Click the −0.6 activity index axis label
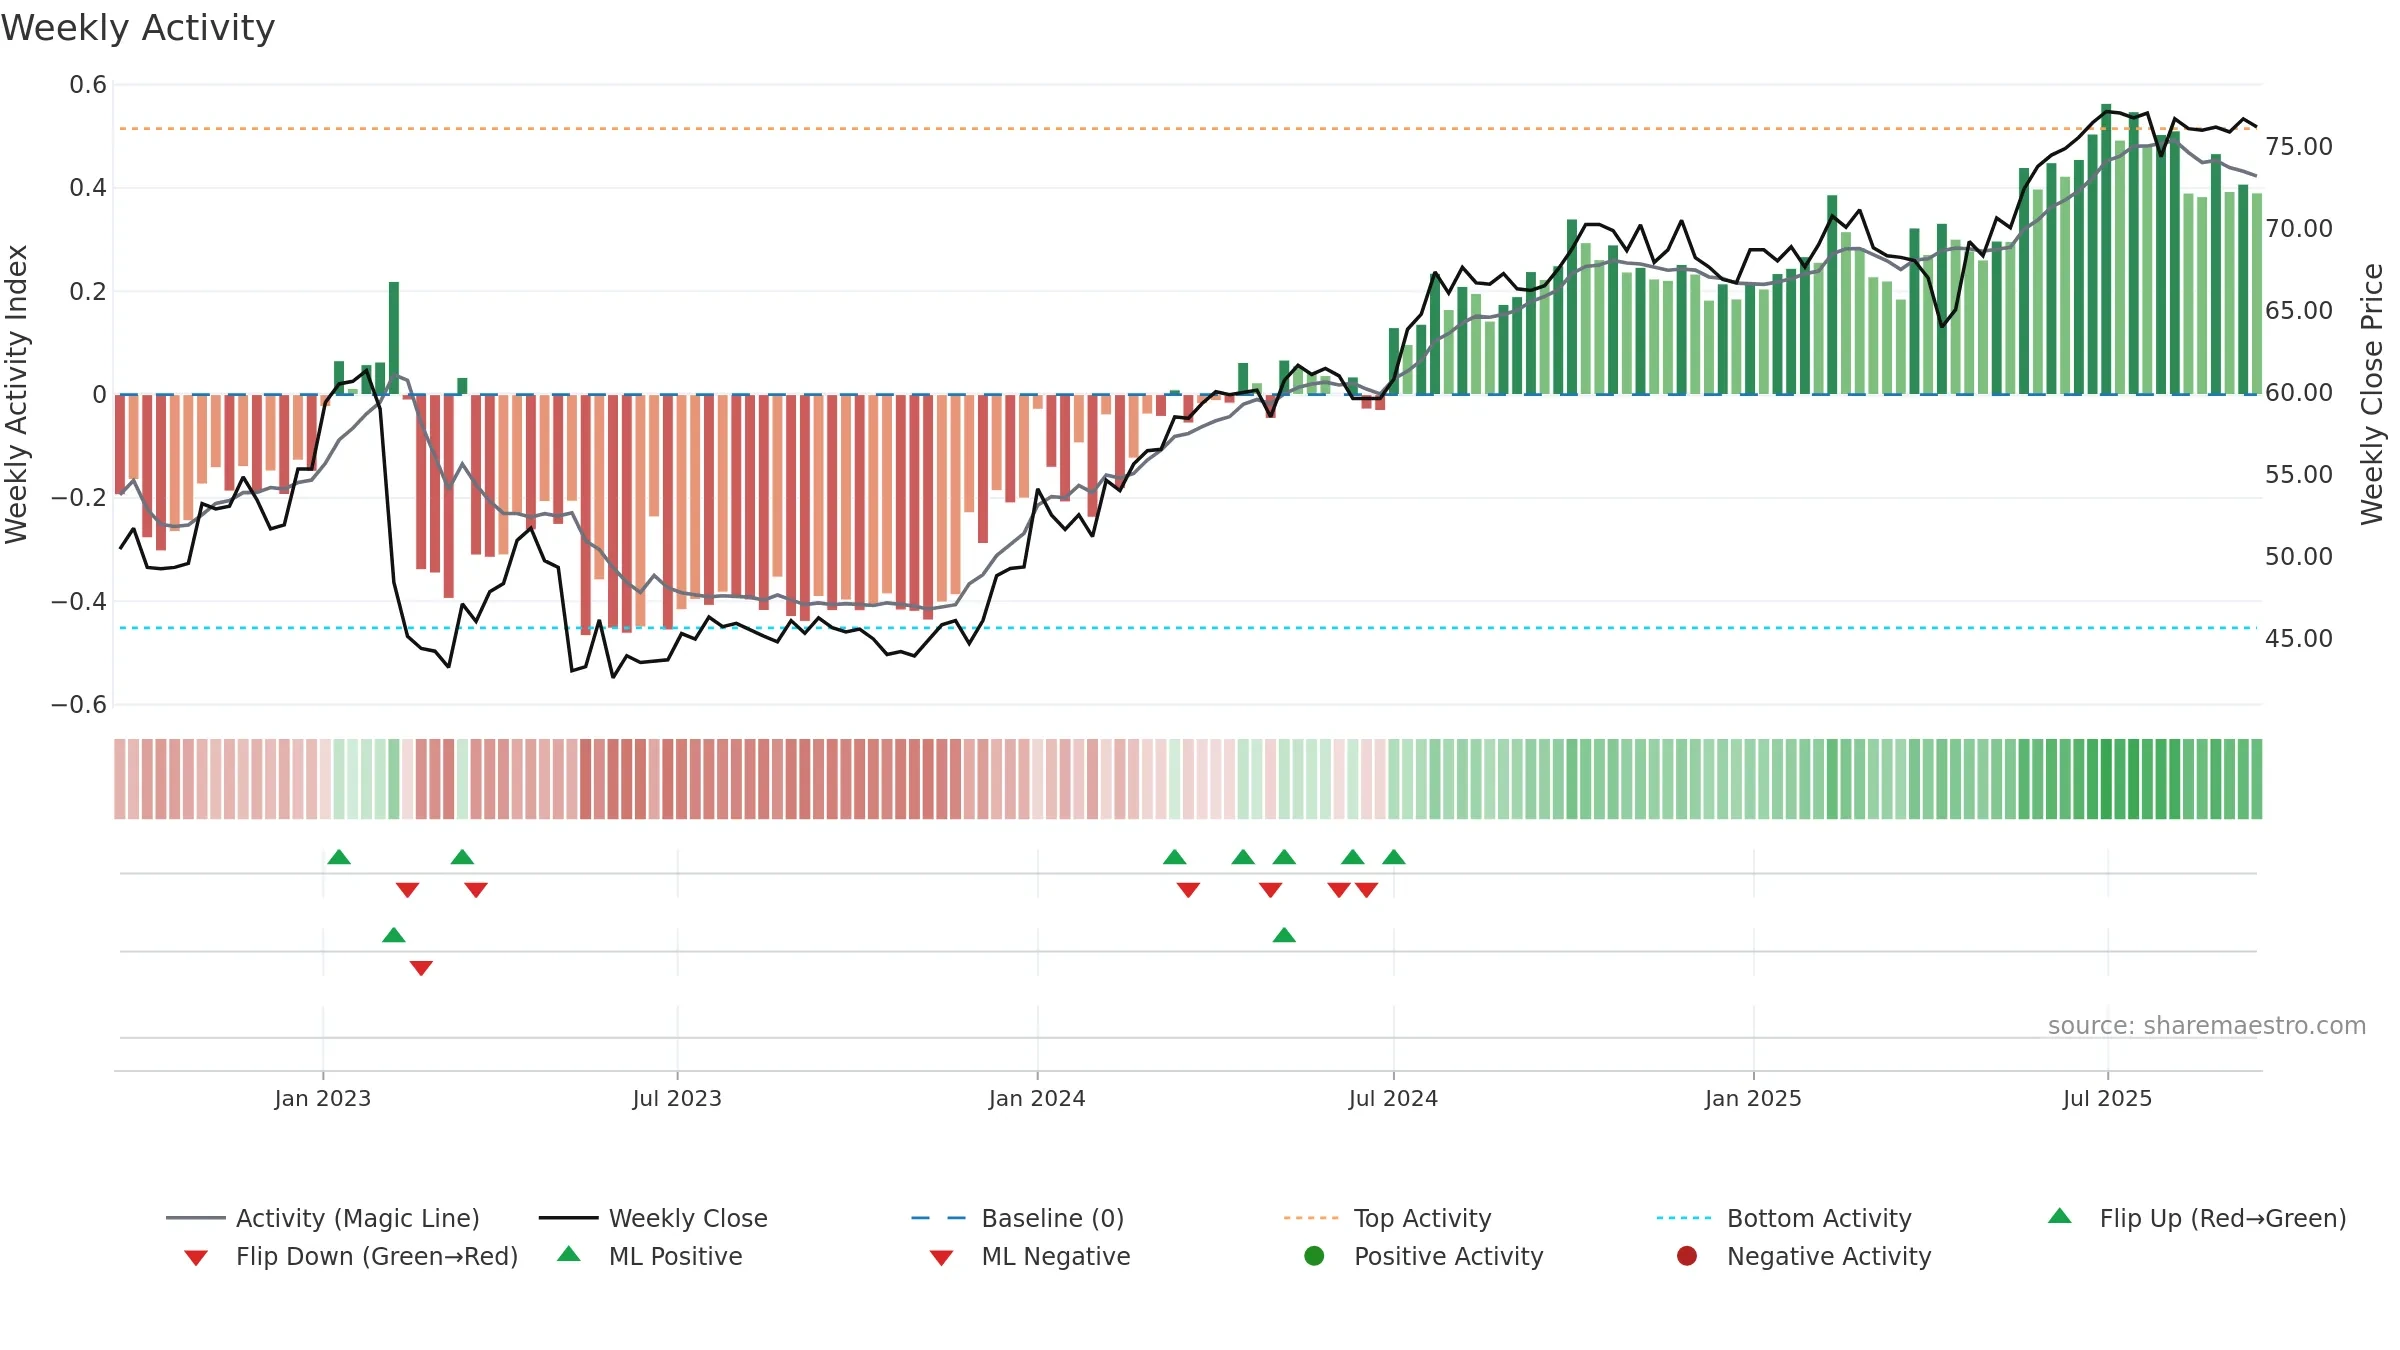2400x1350 pixels. 79,705
